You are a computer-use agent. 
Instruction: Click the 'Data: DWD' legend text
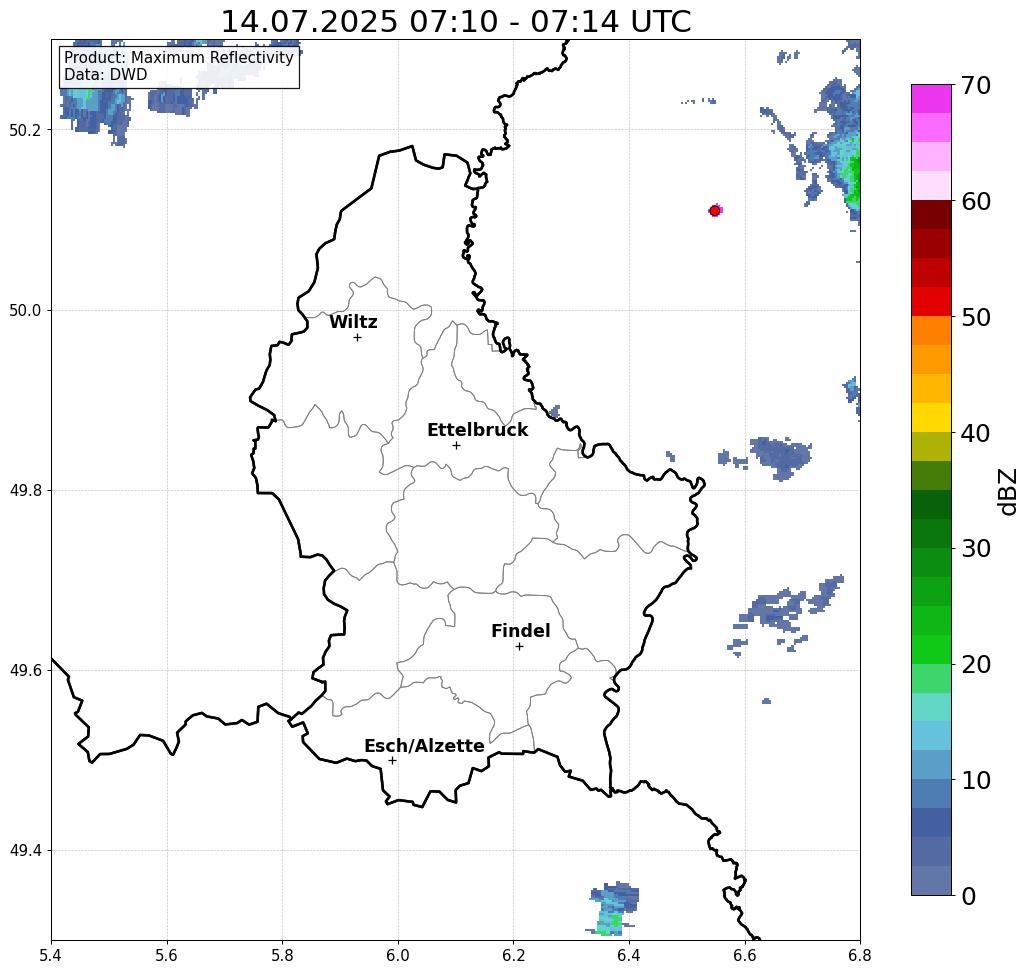coord(106,75)
